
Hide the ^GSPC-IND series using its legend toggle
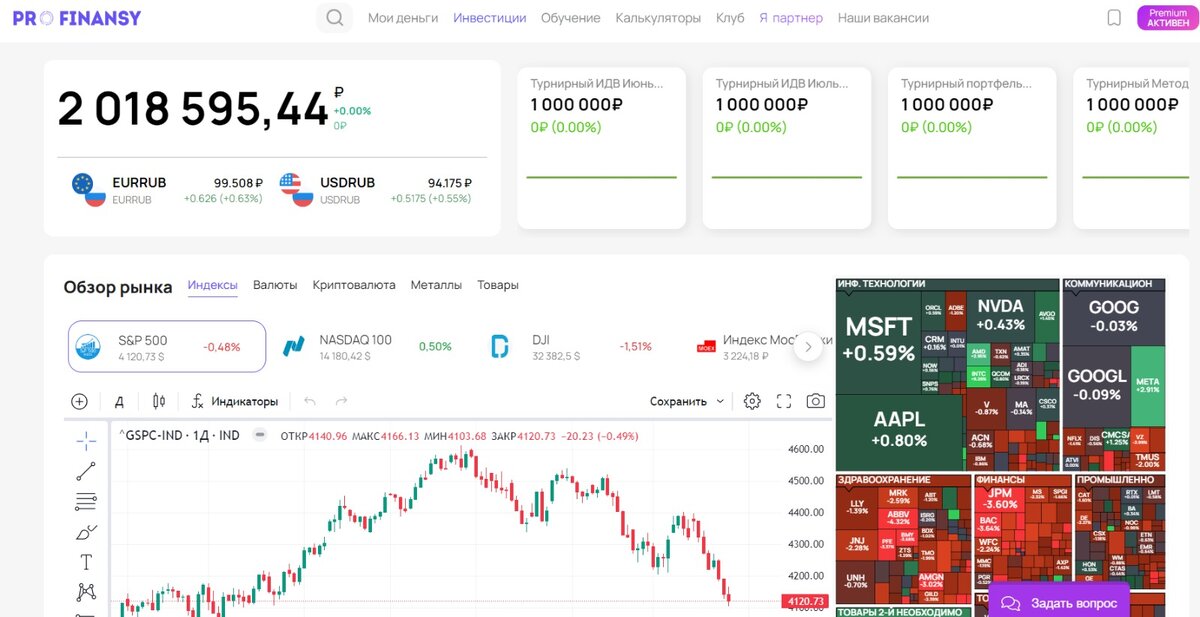260,435
